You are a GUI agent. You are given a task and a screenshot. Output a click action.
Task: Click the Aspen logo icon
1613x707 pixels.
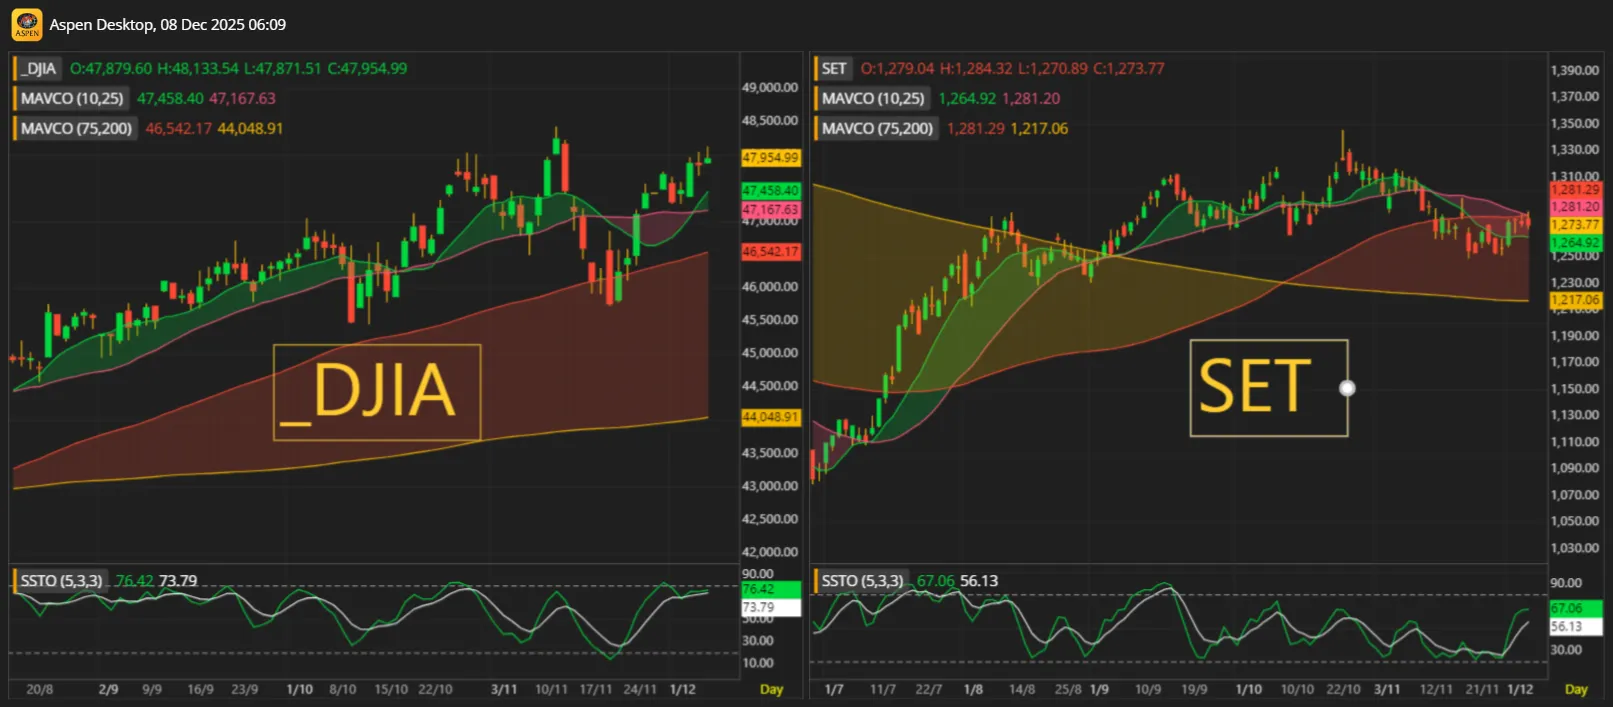27,25
